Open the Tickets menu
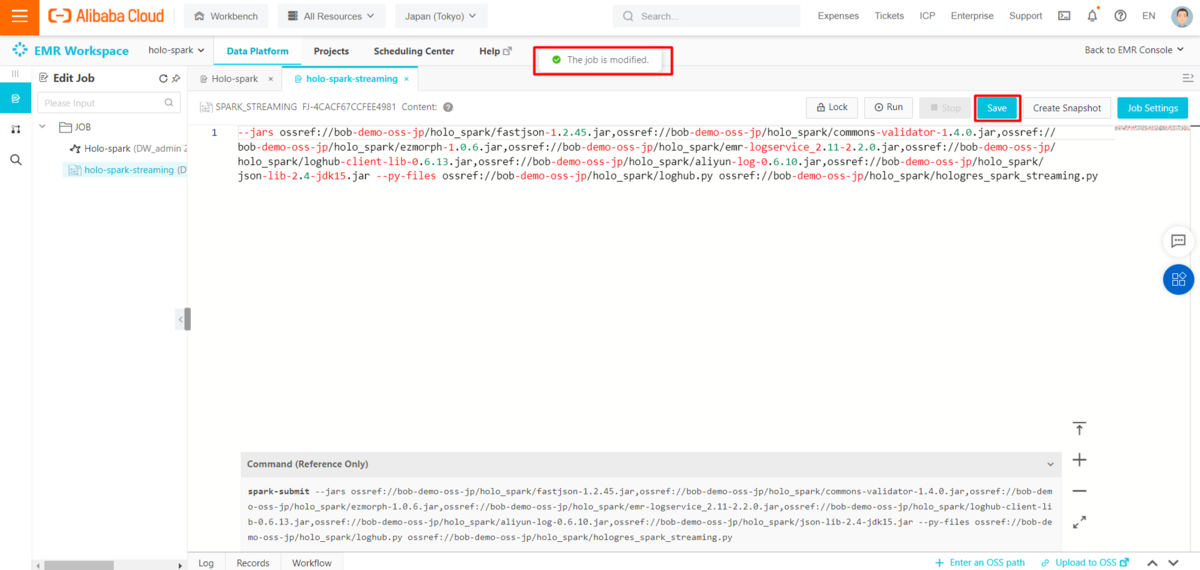 point(889,16)
